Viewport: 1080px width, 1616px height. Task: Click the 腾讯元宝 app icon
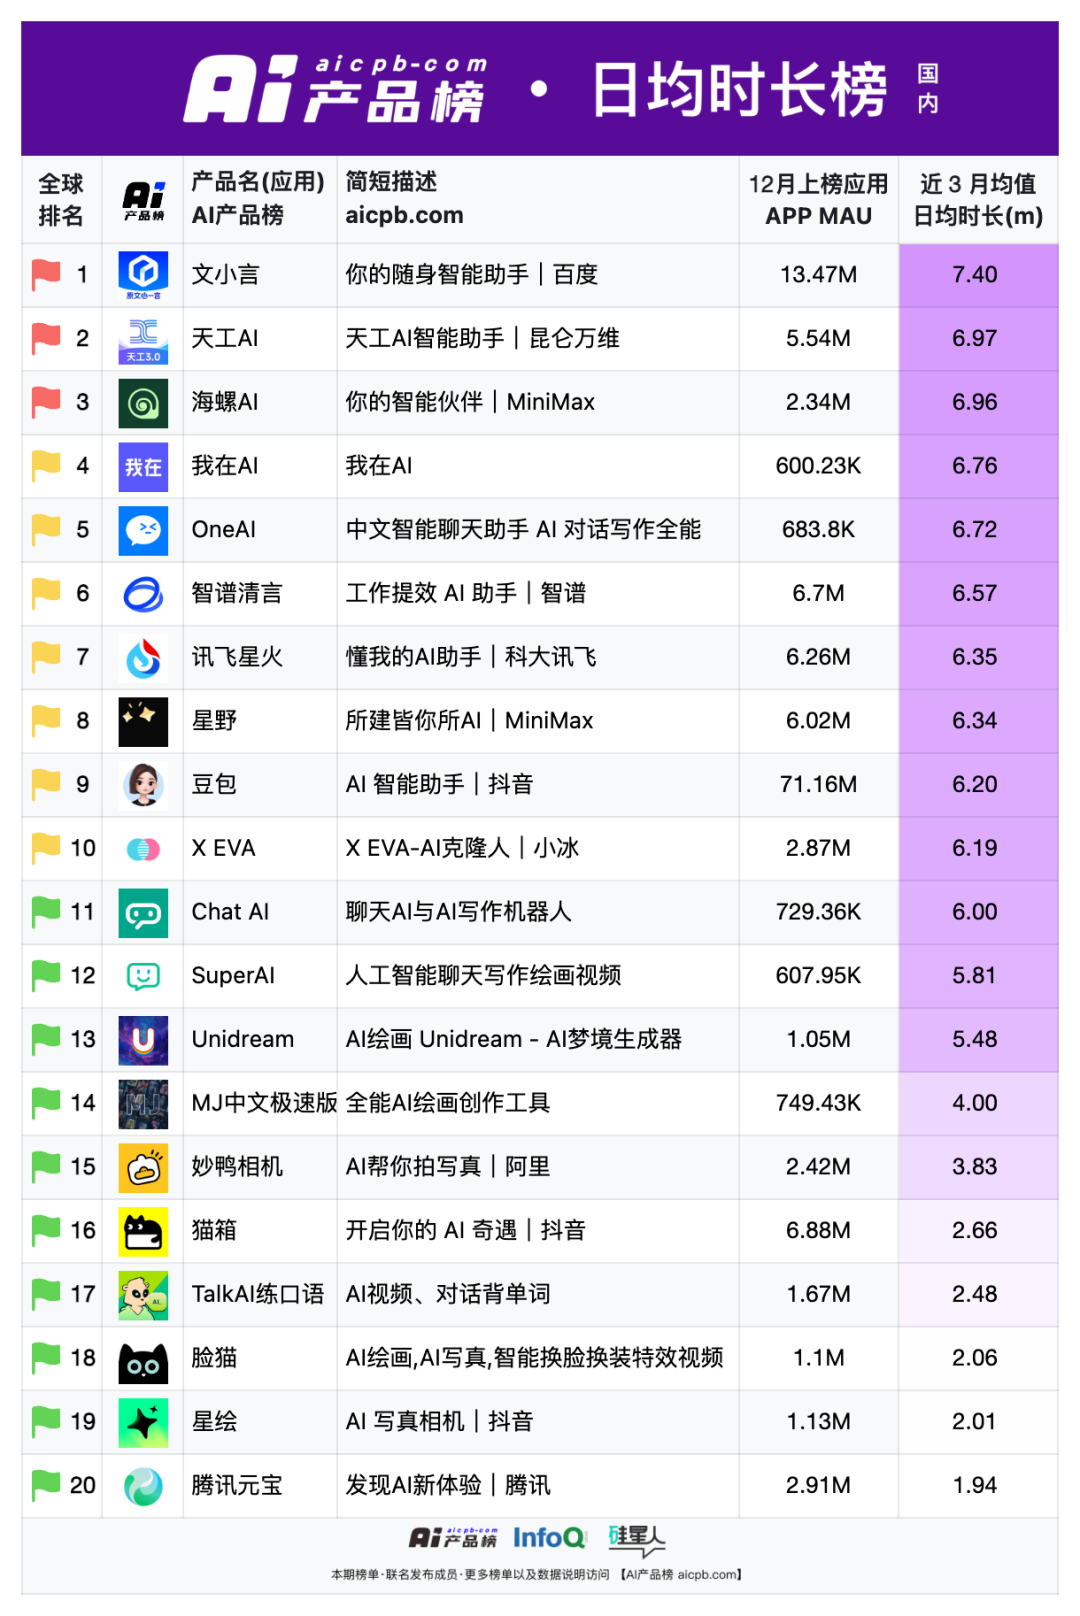coord(143,1486)
